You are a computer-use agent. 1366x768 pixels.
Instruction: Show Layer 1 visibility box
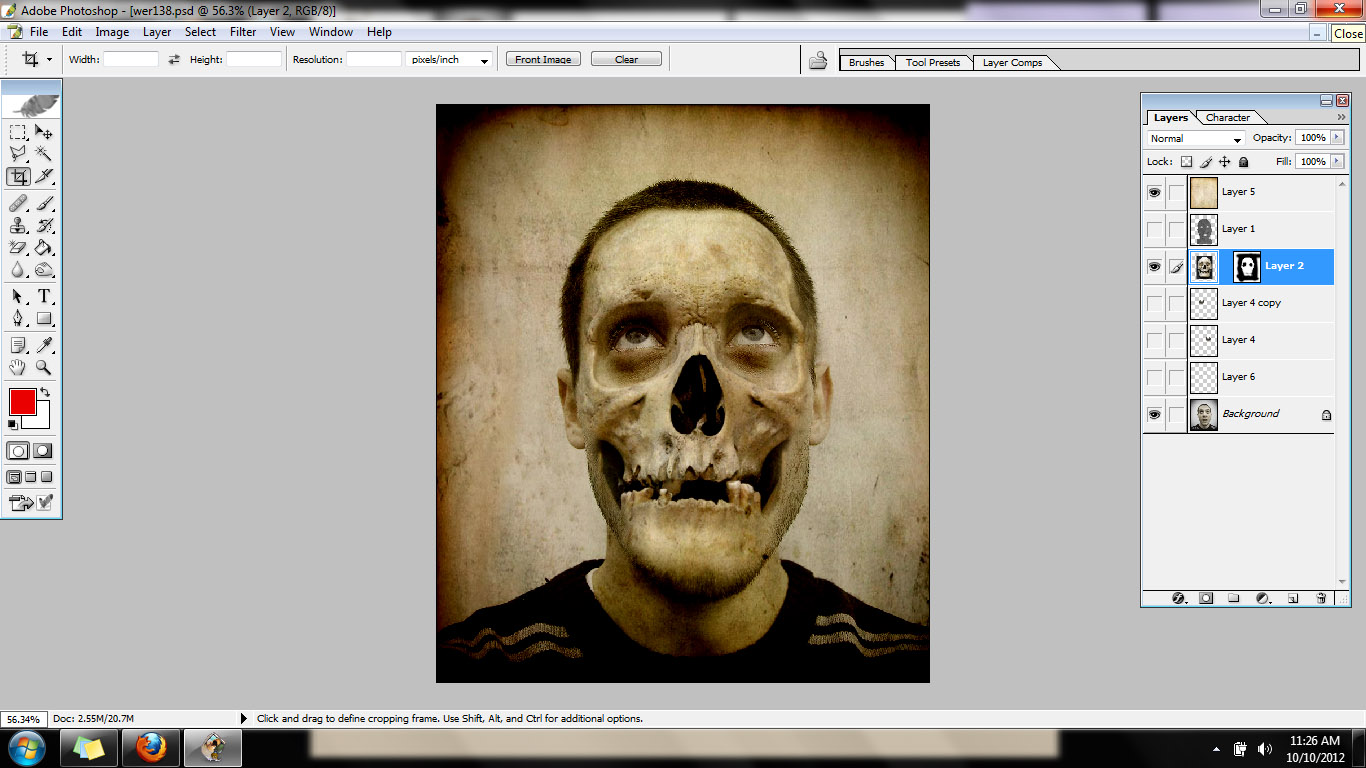click(1154, 229)
